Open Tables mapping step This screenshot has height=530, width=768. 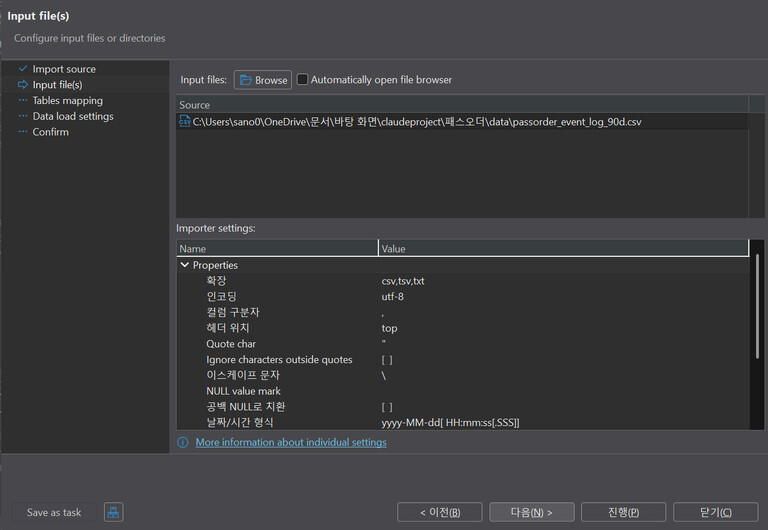pos(68,100)
